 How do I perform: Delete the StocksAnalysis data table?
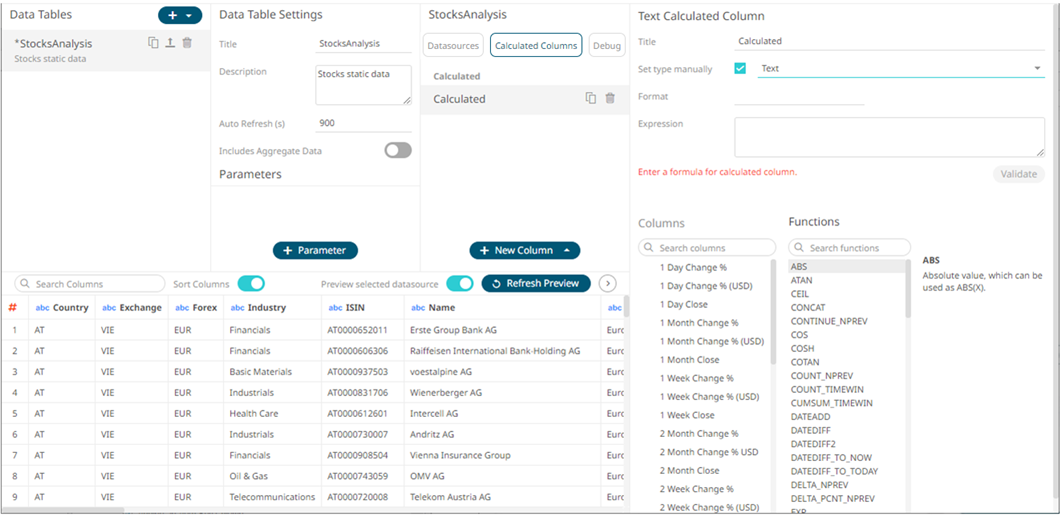(187, 43)
